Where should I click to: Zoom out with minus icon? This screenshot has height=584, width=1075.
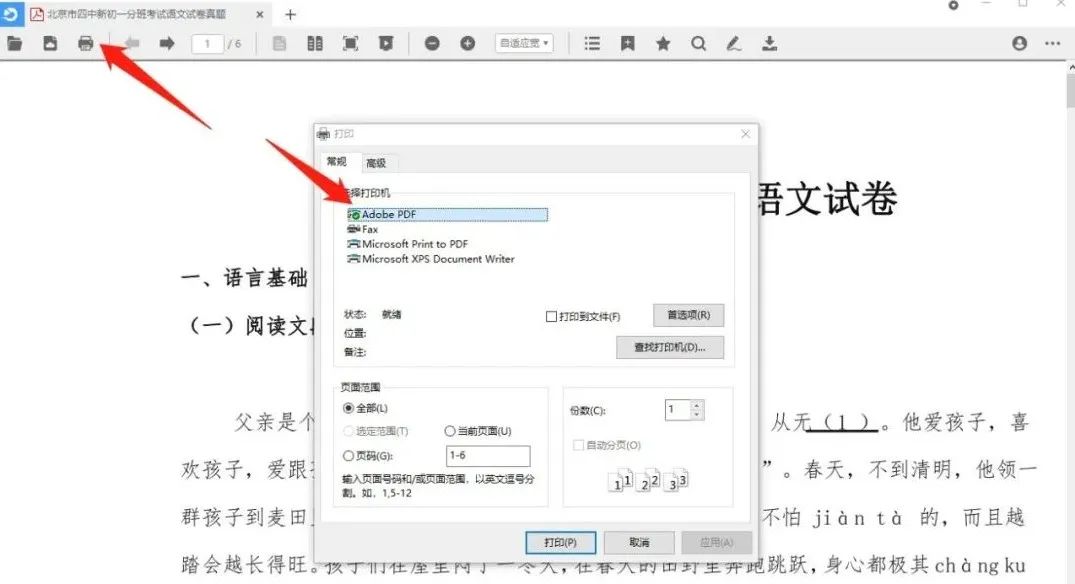click(x=432, y=44)
